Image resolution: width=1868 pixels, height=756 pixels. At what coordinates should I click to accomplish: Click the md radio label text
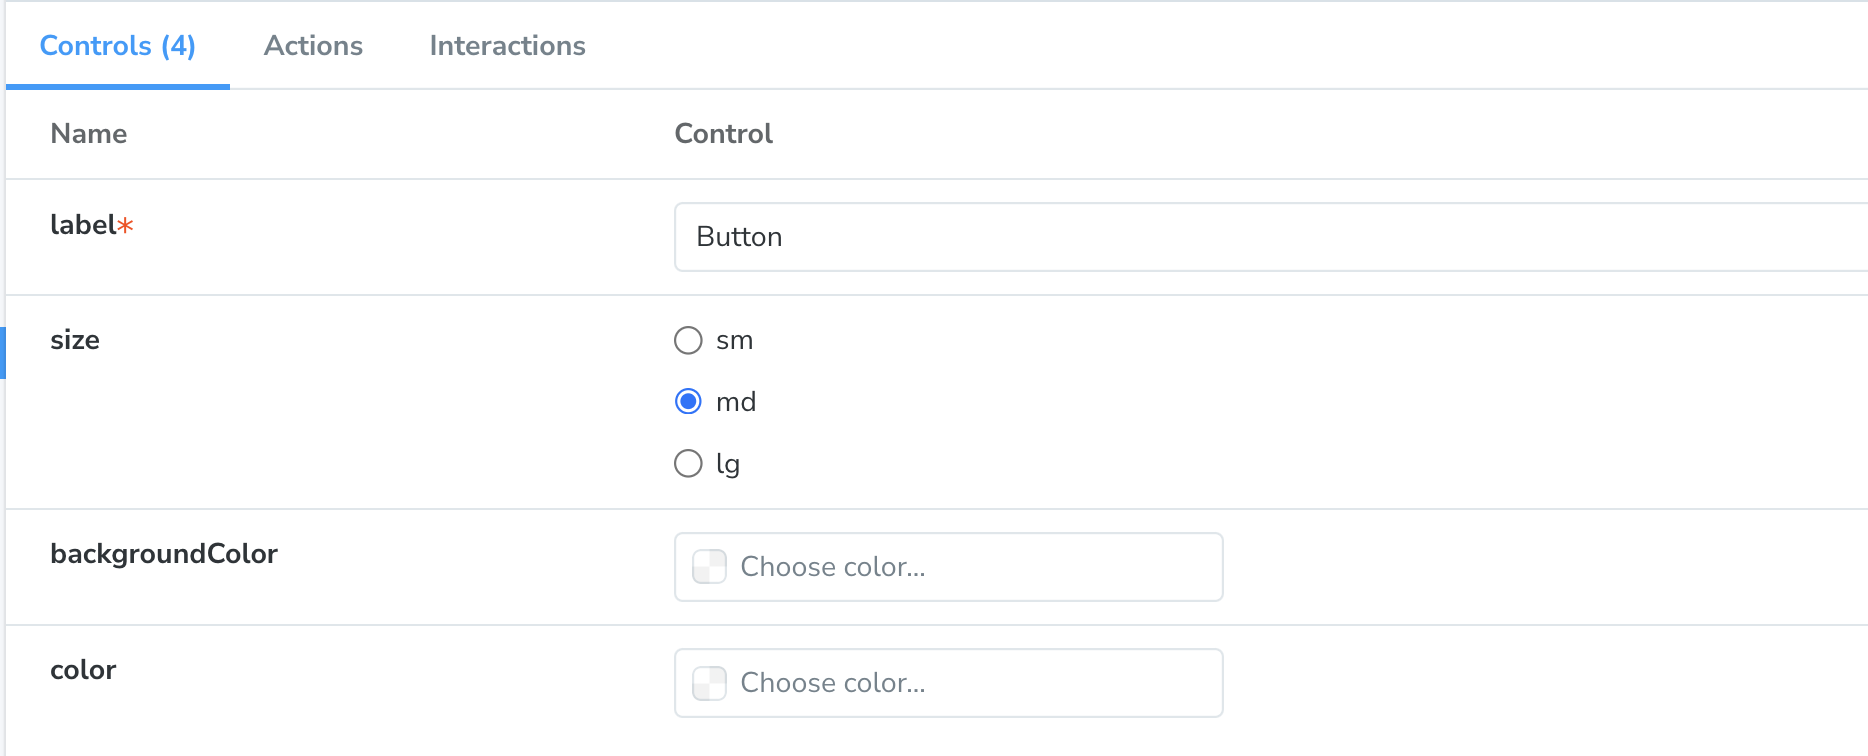click(736, 402)
